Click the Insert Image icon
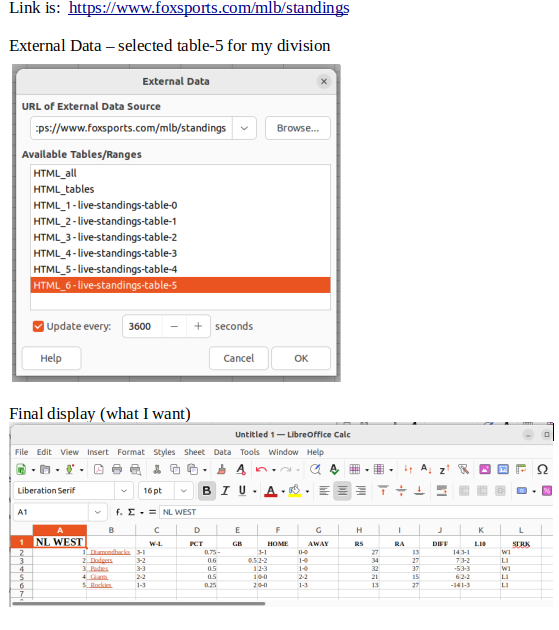559x630 pixels. click(485, 469)
